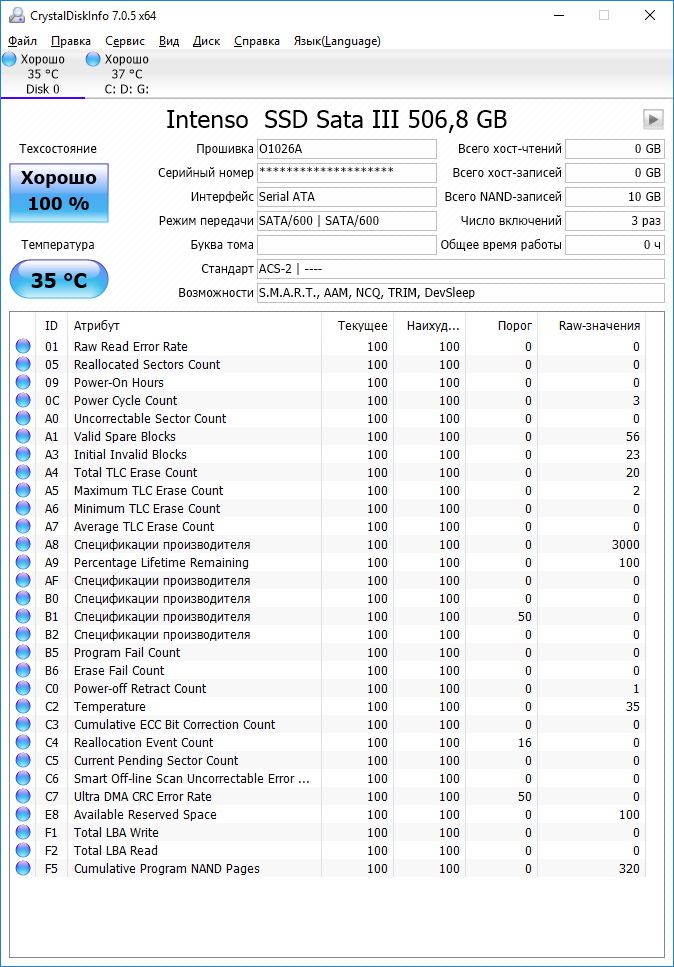The width and height of the screenshot is (674, 967).
Task: Click status icon for Maximum TLC Erase Count
Action: (23, 490)
